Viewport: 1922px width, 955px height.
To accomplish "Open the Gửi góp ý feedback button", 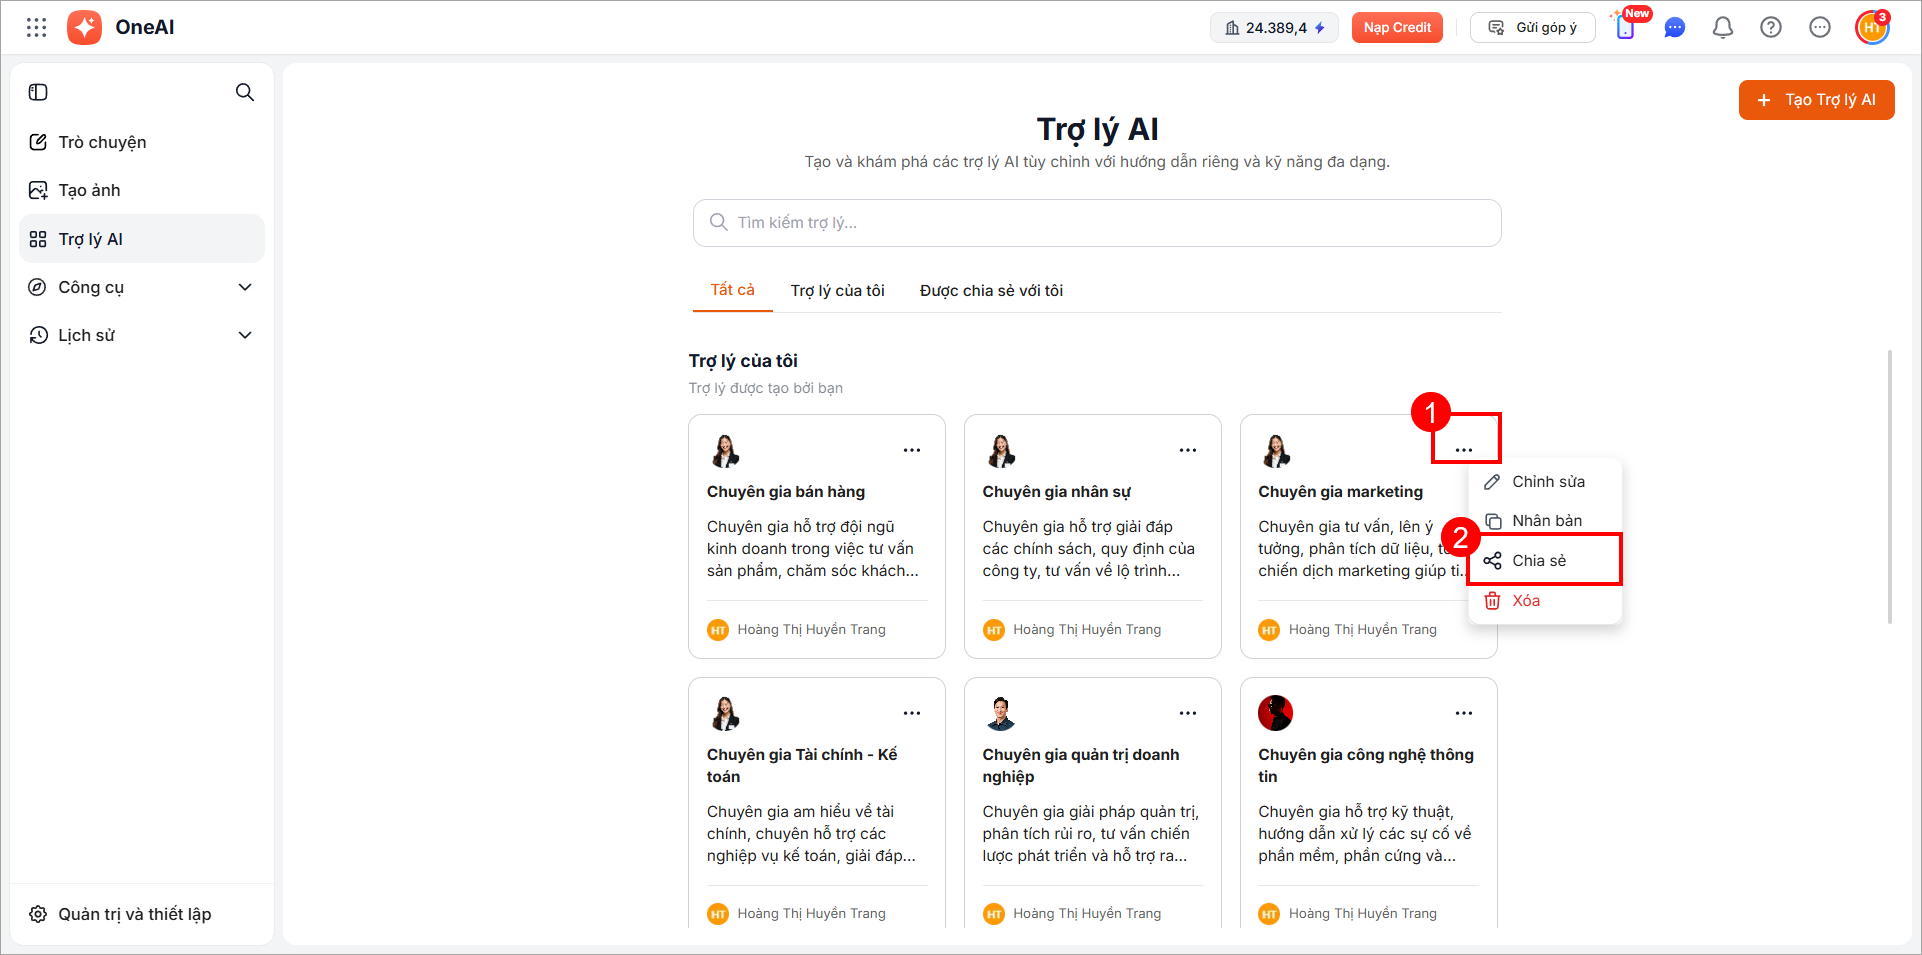I will point(1532,28).
